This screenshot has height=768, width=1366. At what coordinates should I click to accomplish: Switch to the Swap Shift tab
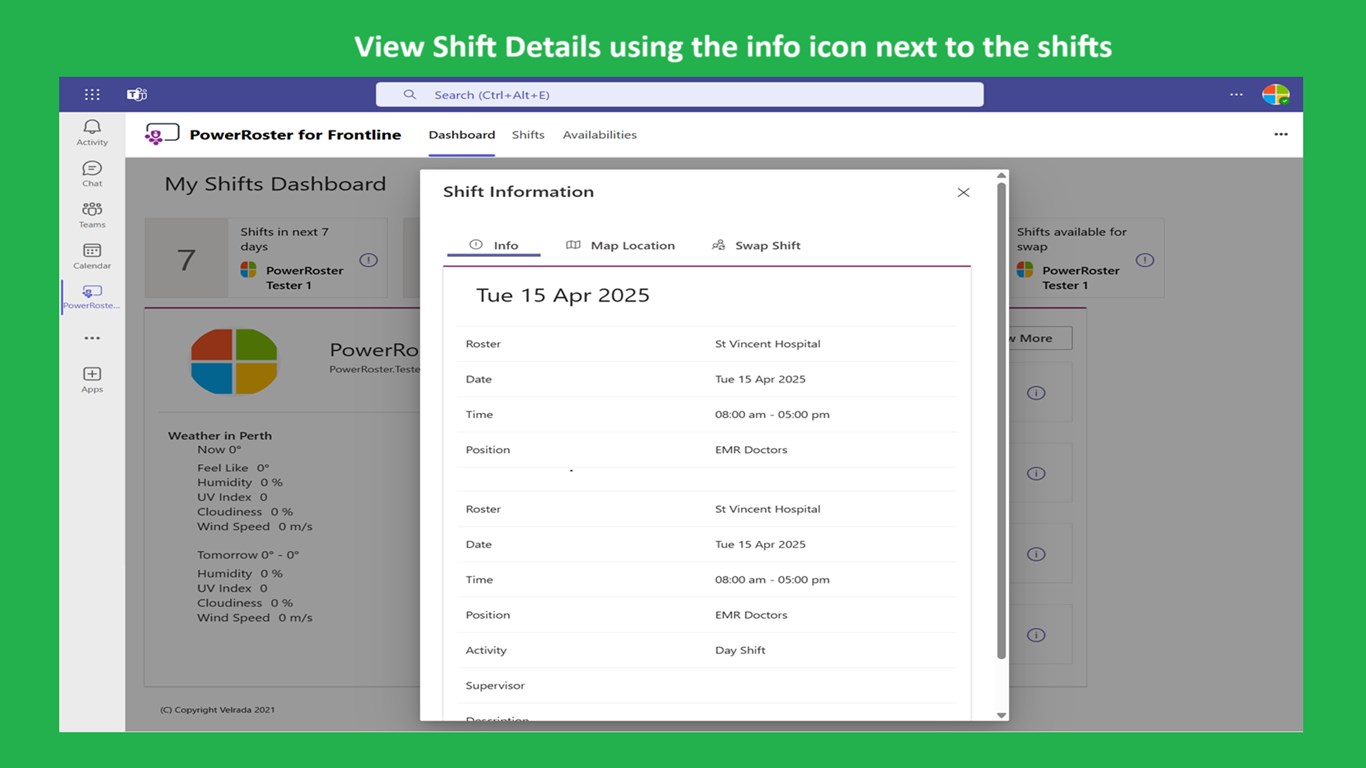point(756,245)
